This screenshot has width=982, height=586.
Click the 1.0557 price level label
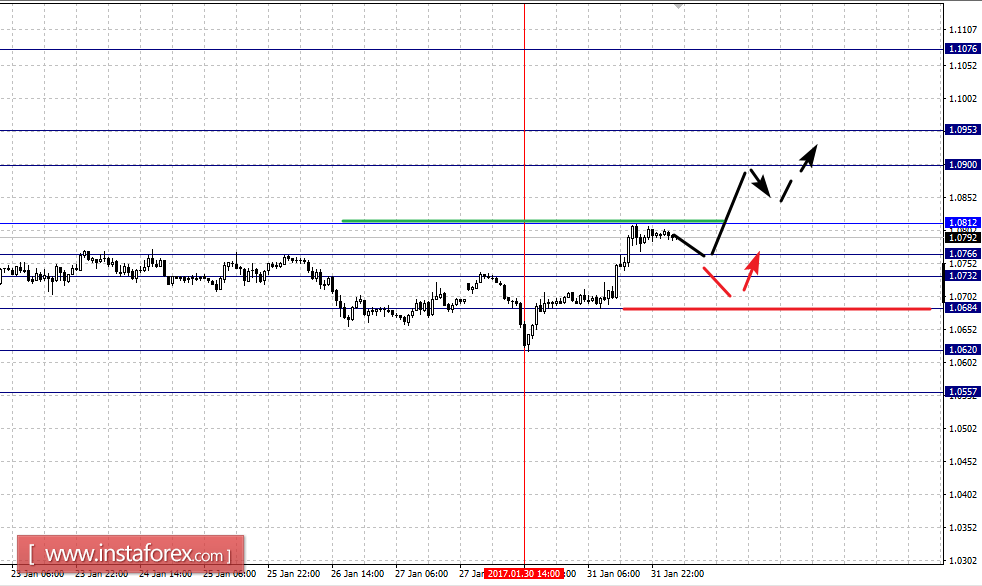tap(963, 392)
